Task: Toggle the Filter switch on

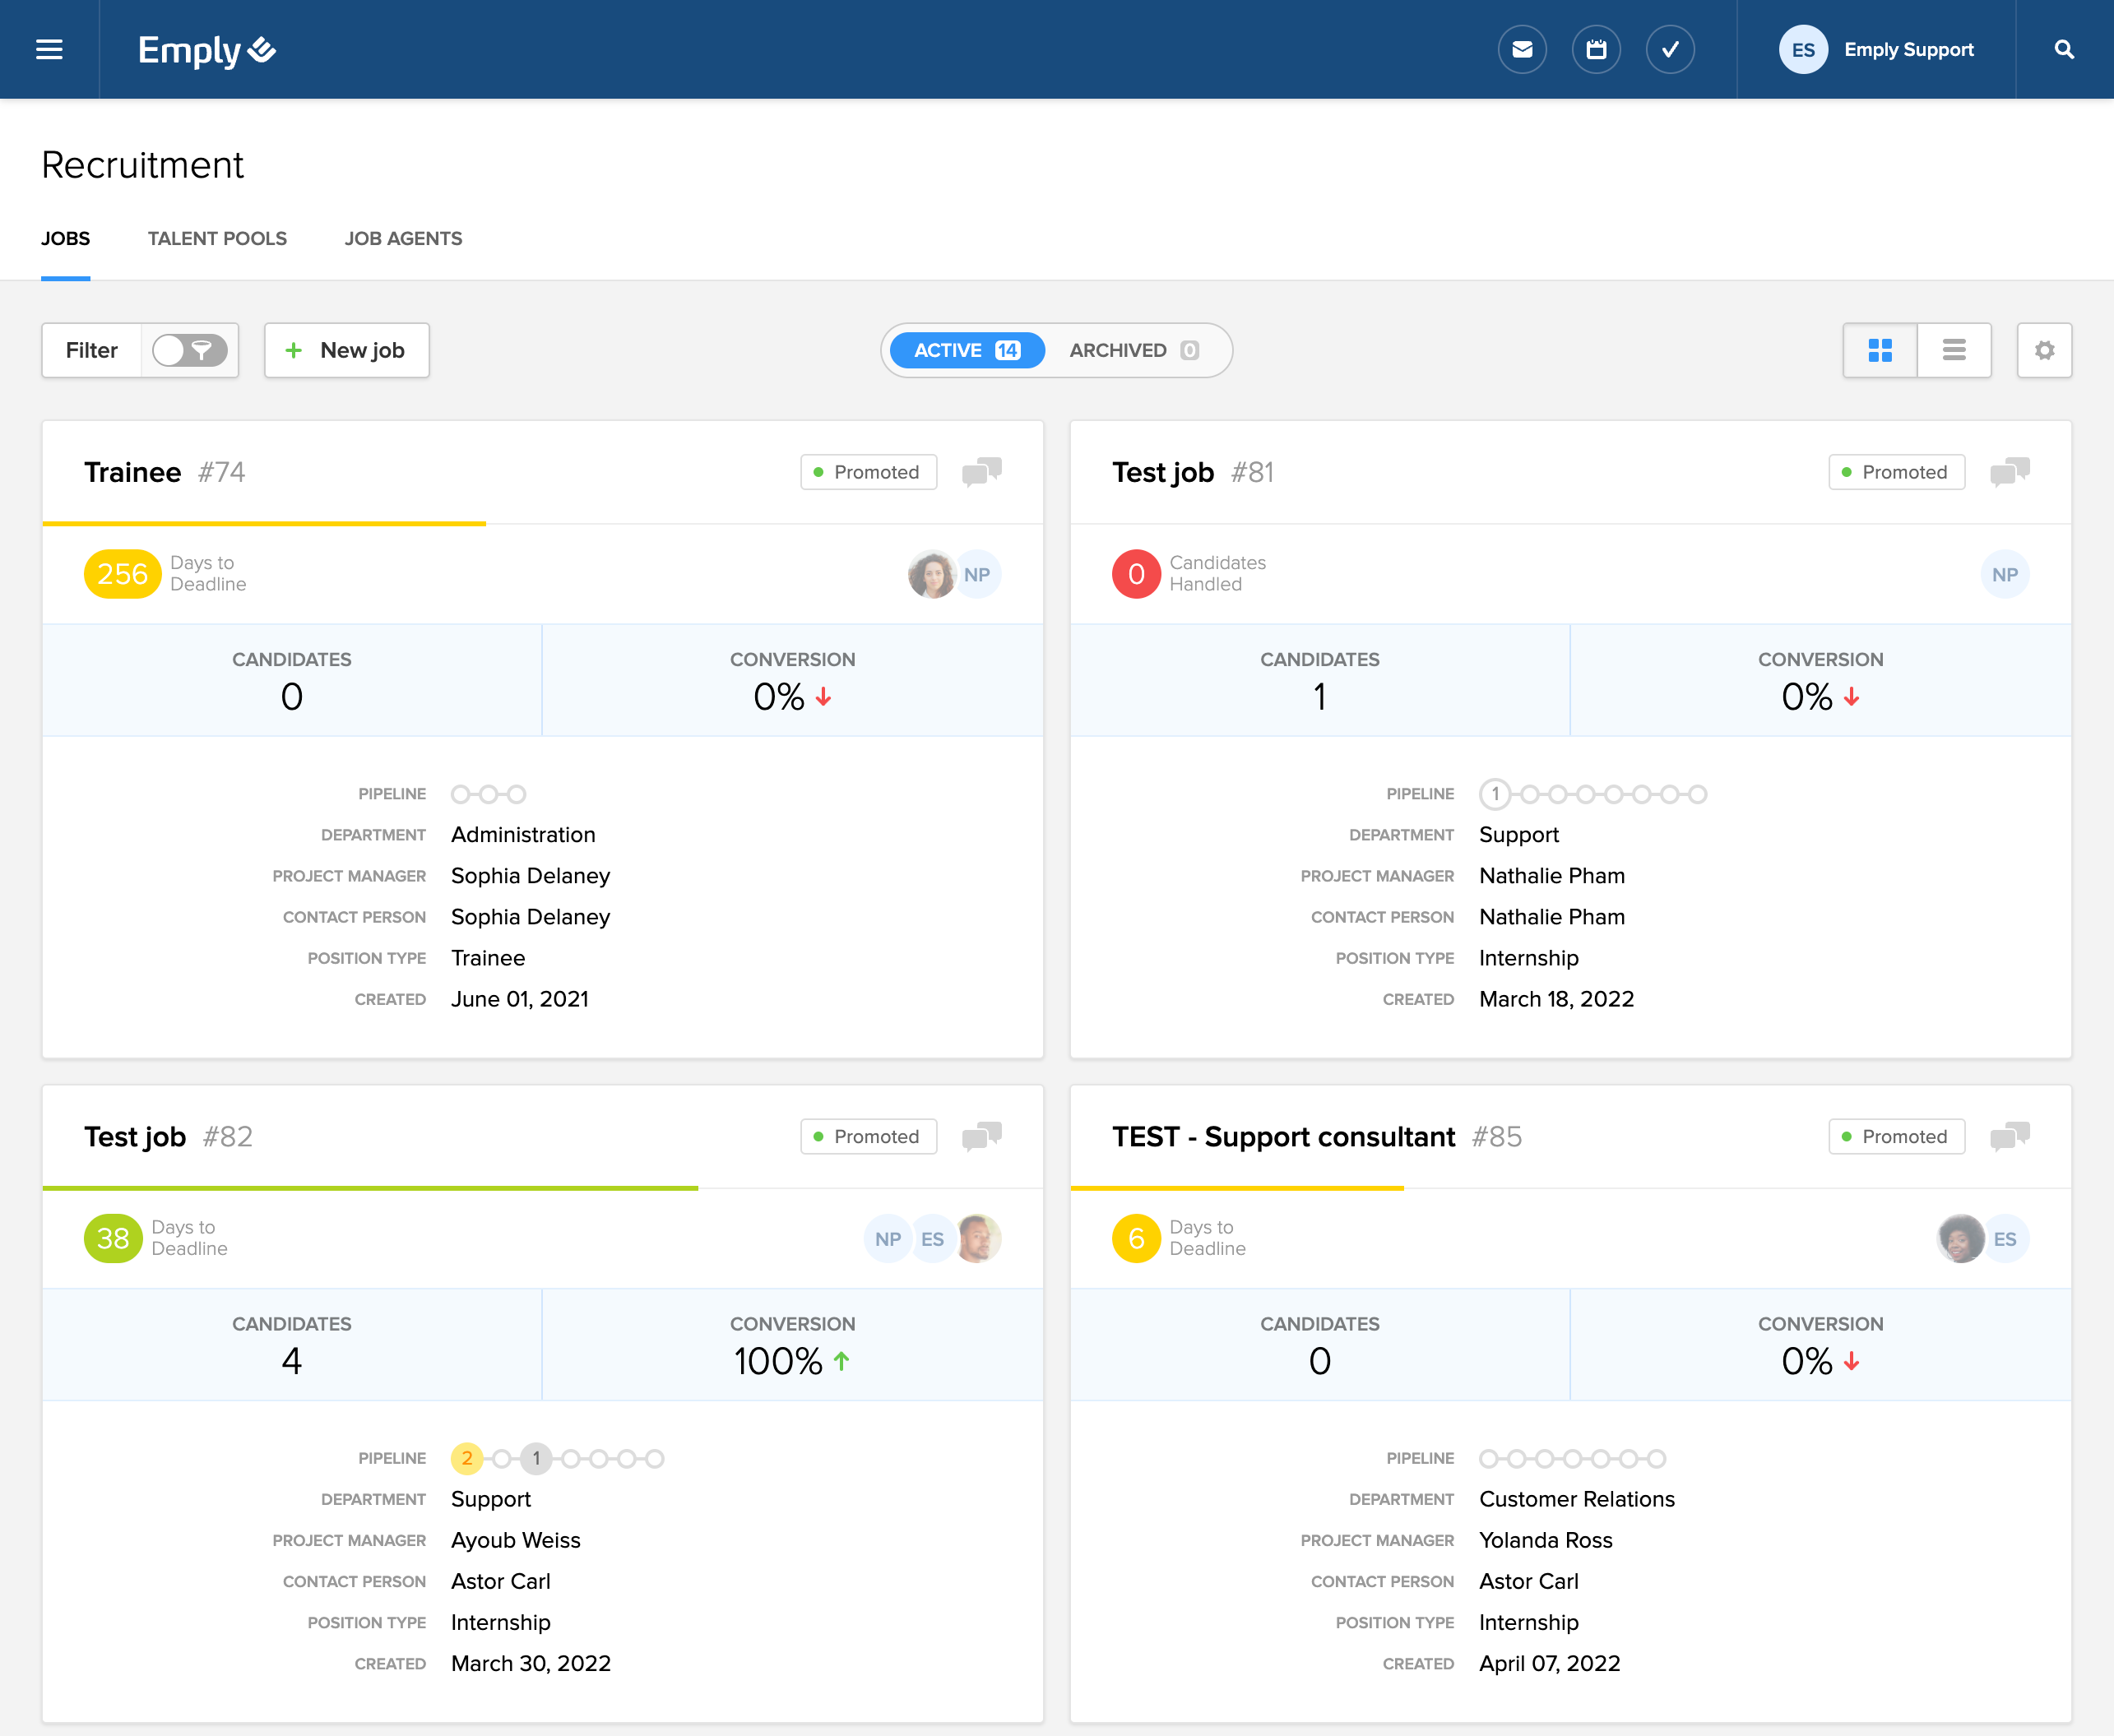Action: click(x=189, y=350)
